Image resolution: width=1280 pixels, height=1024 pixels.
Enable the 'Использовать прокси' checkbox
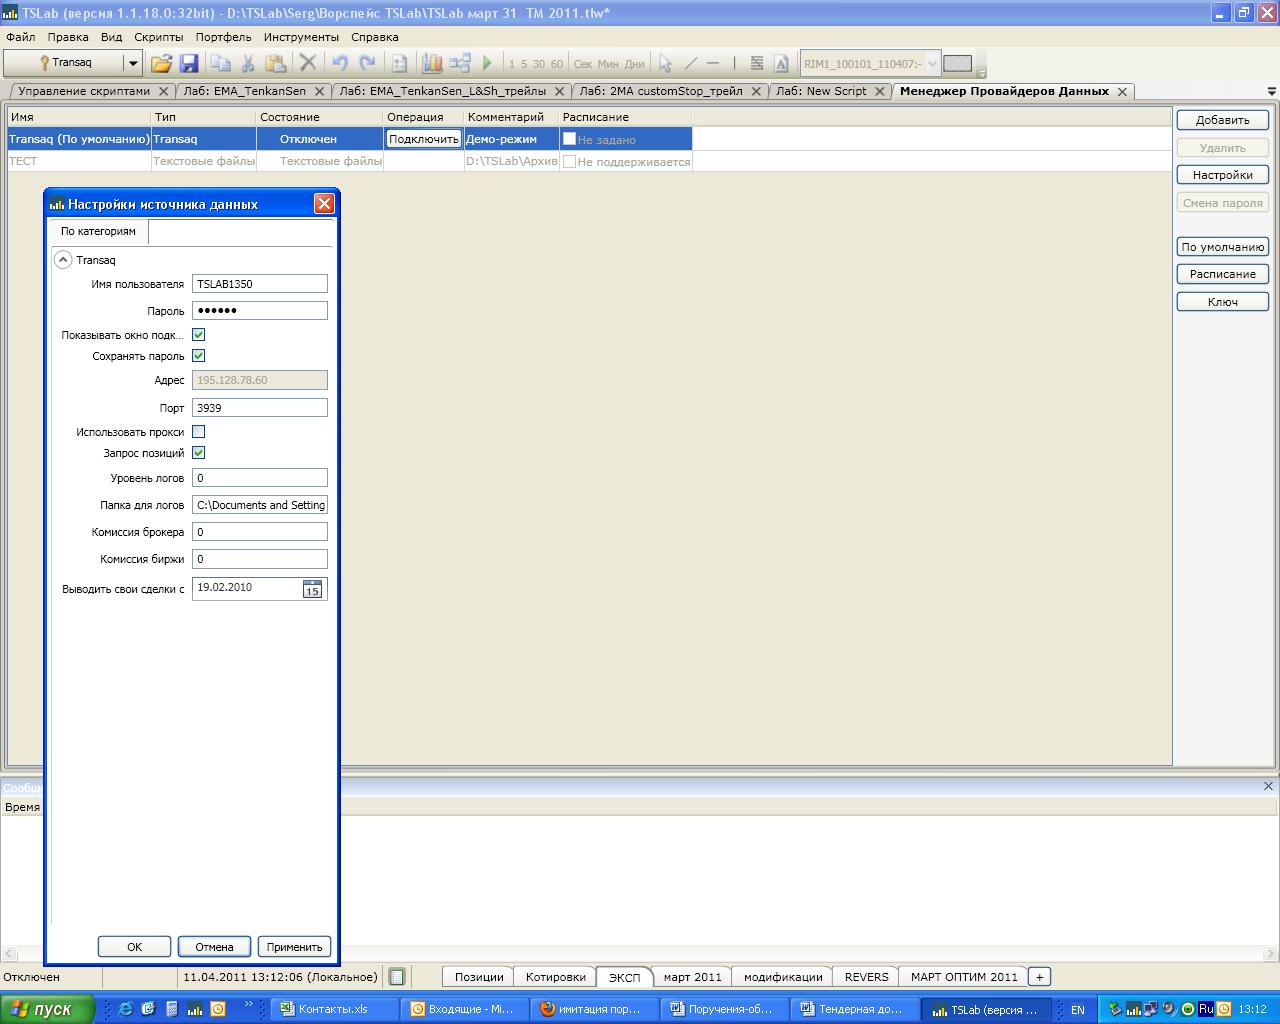pyautogui.click(x=198, y=432)
